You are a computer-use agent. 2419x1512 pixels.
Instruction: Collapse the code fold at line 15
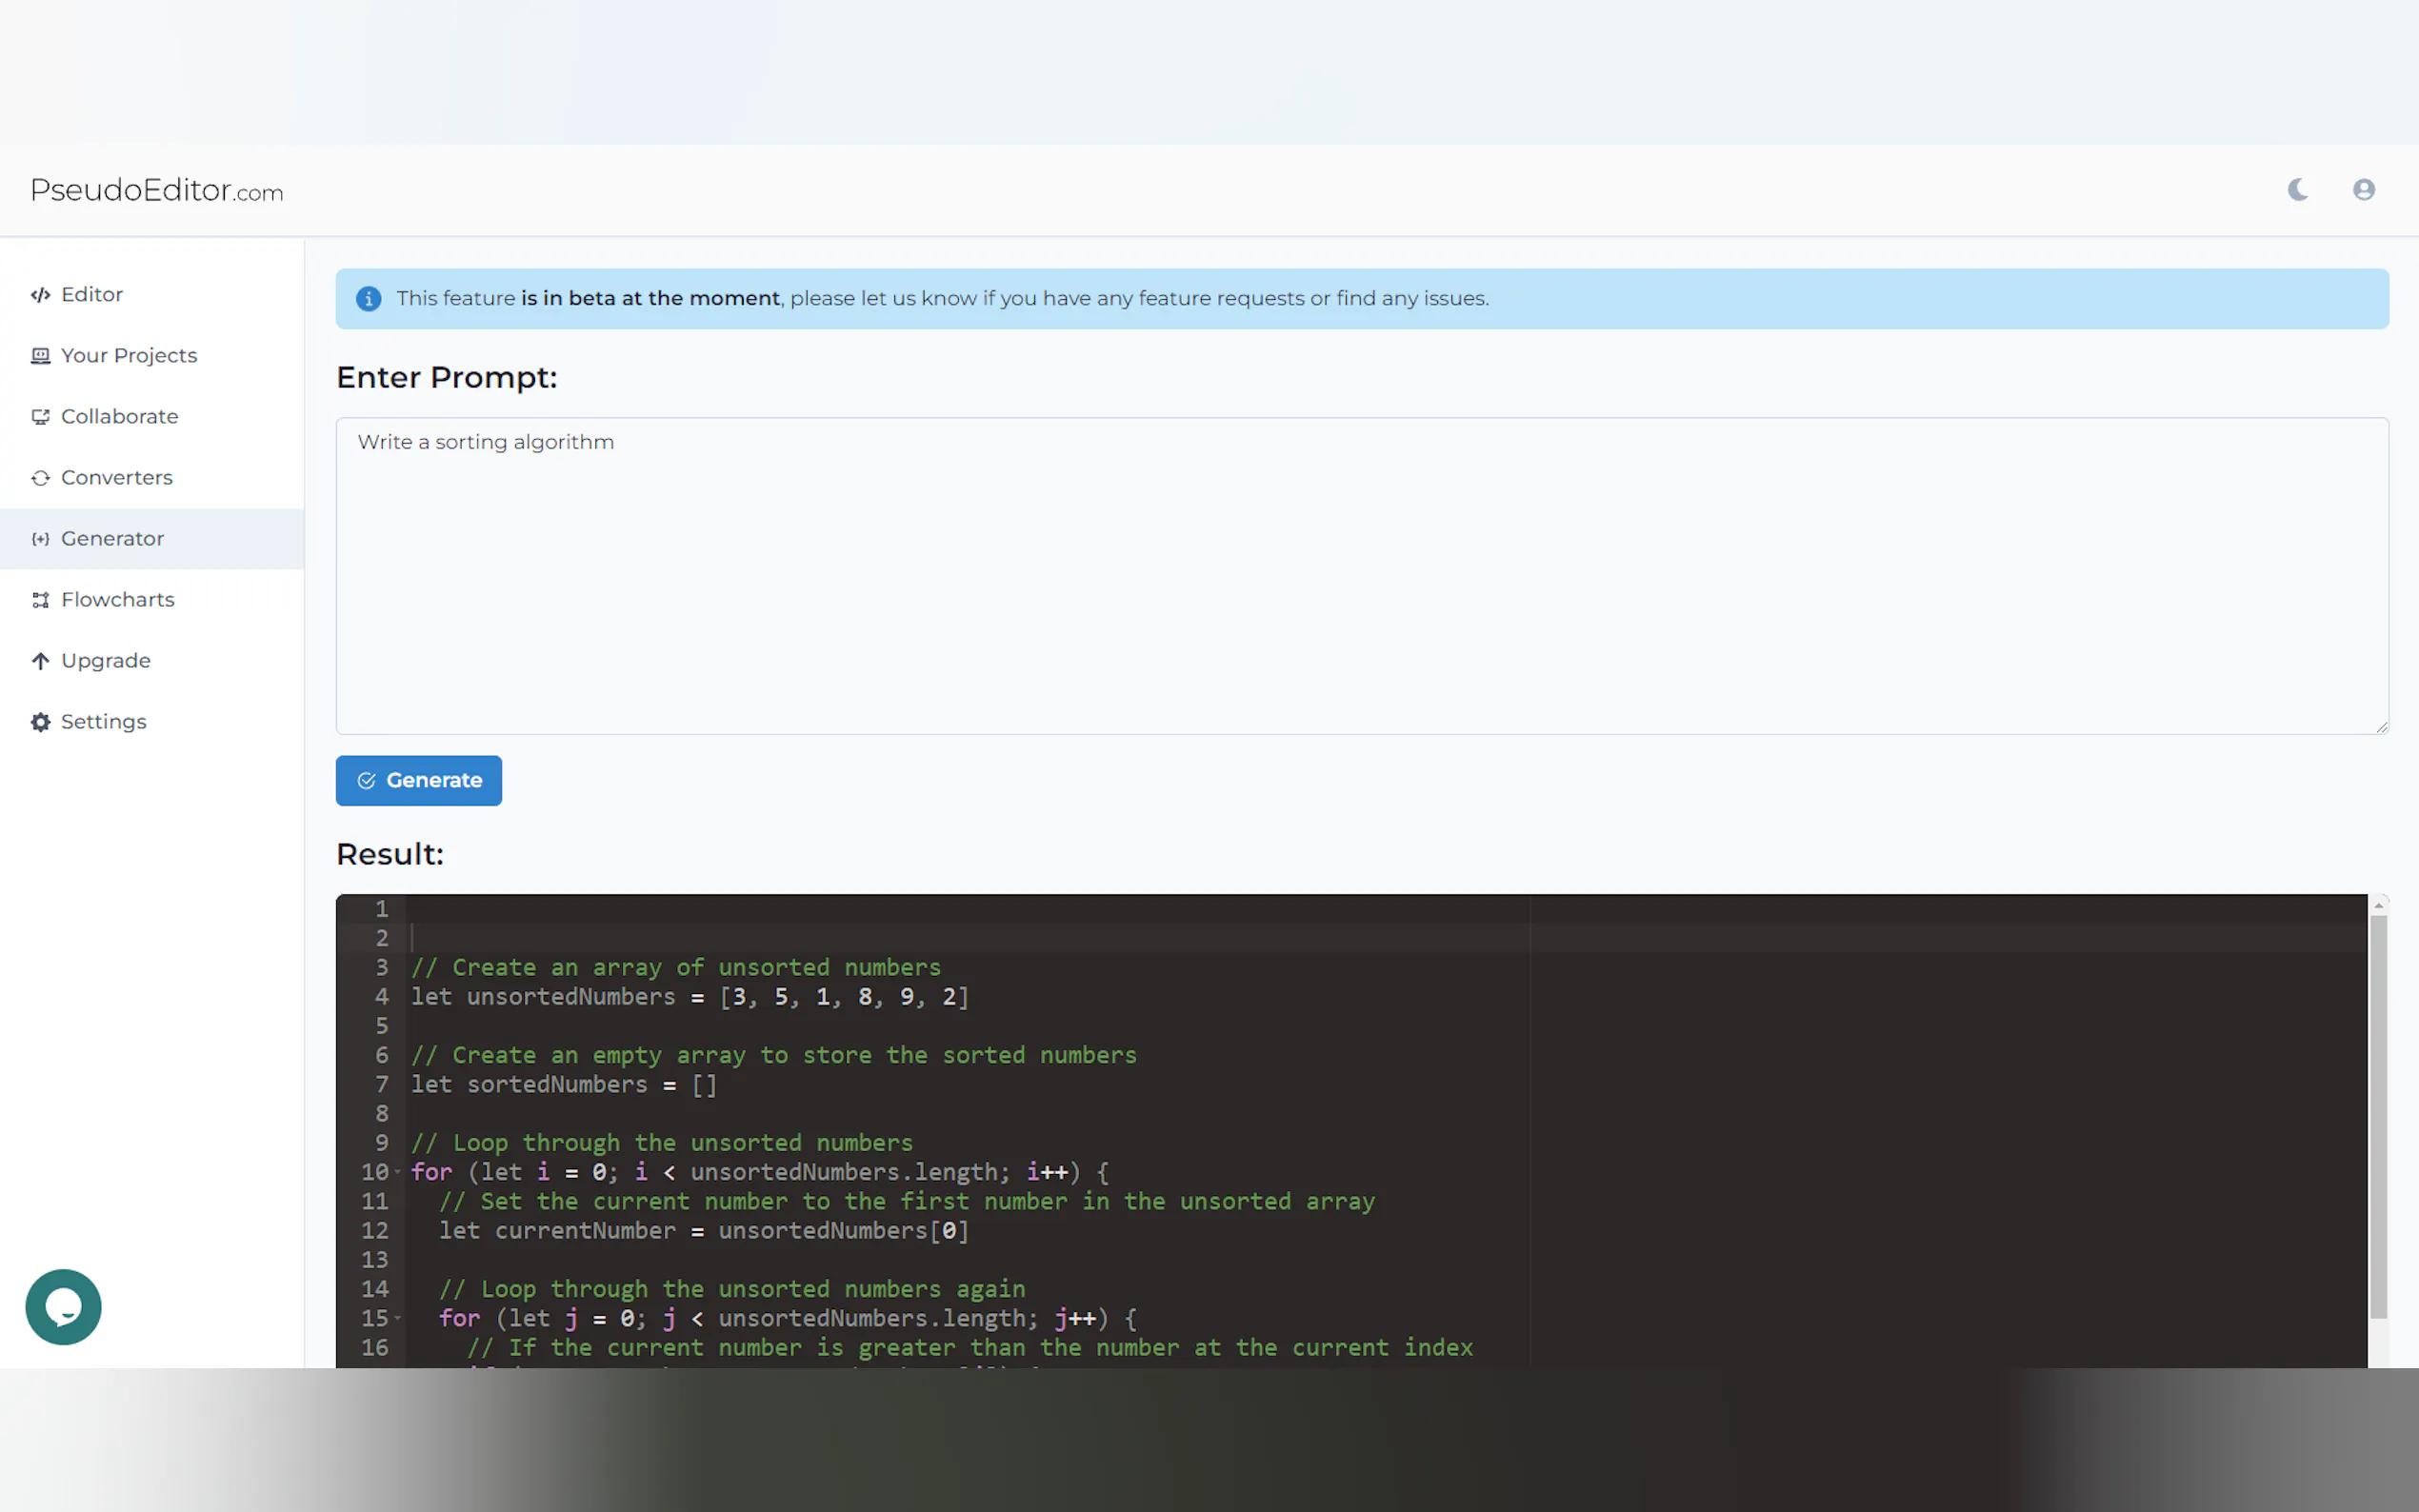pos(398,1319)
